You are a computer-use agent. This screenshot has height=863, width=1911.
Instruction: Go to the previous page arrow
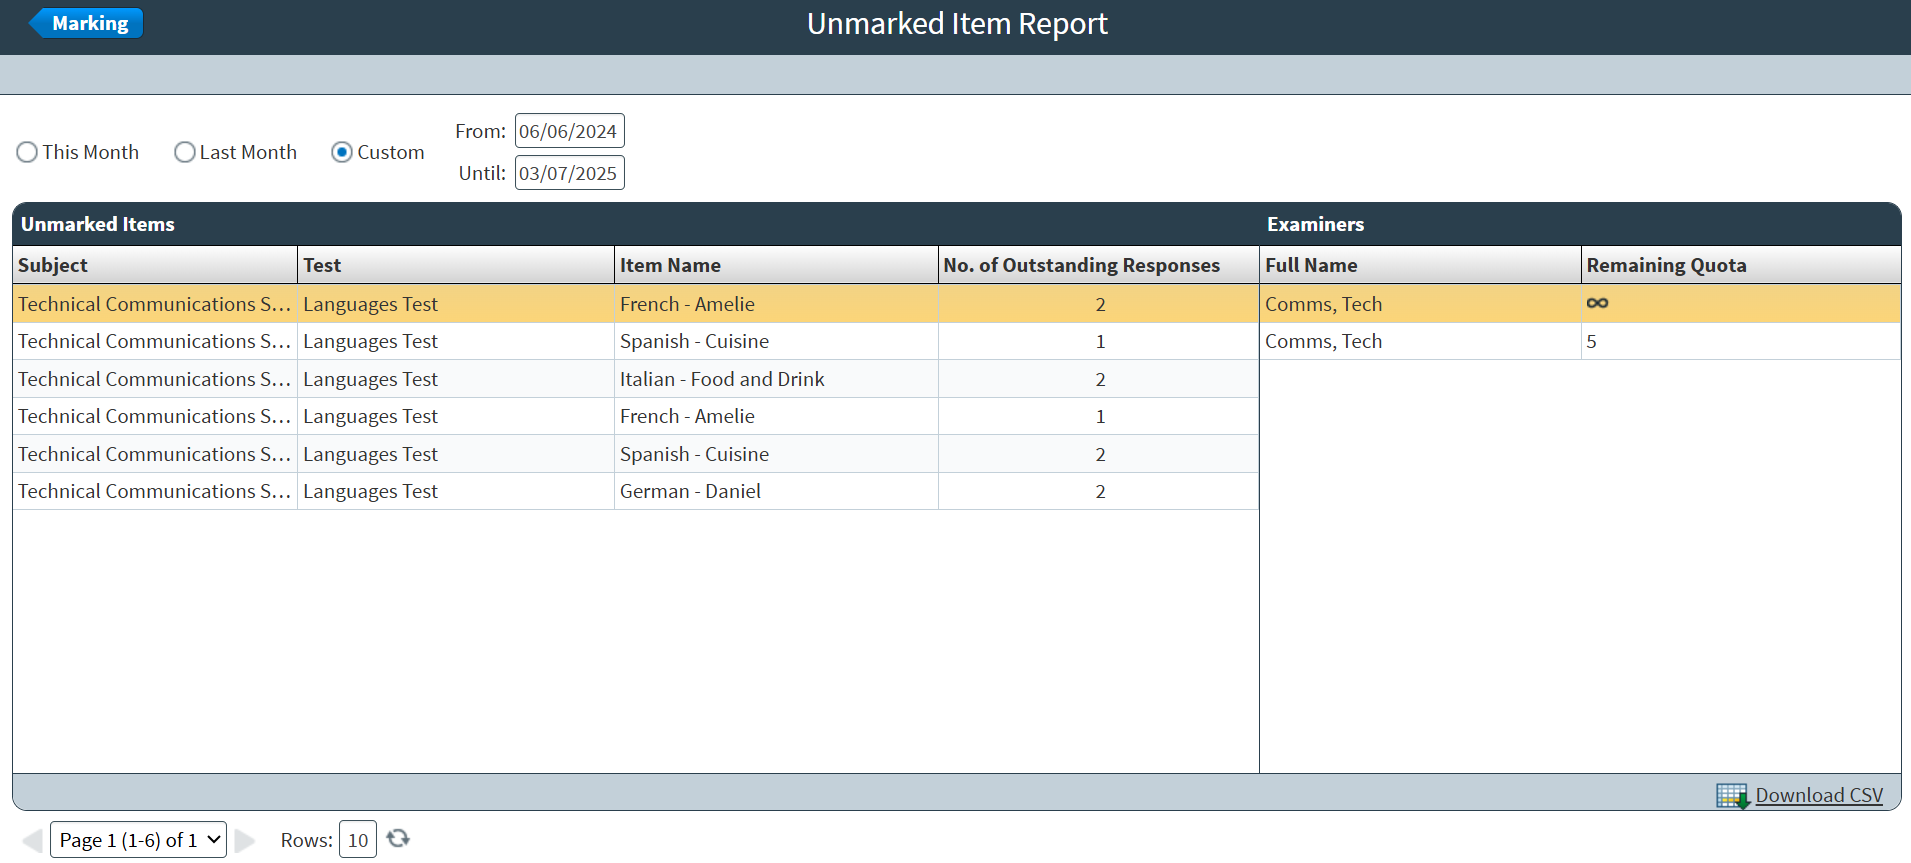pos(32,840)
